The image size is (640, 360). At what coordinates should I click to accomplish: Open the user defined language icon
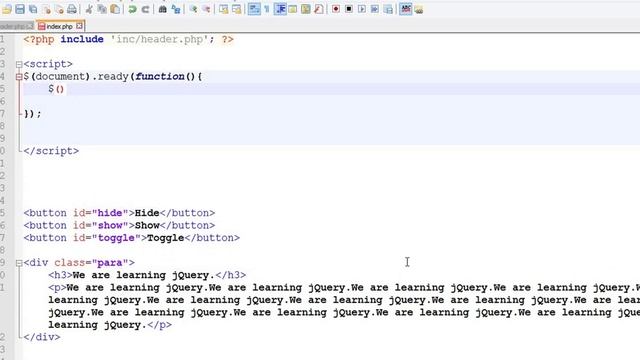[x=293, y=9]
